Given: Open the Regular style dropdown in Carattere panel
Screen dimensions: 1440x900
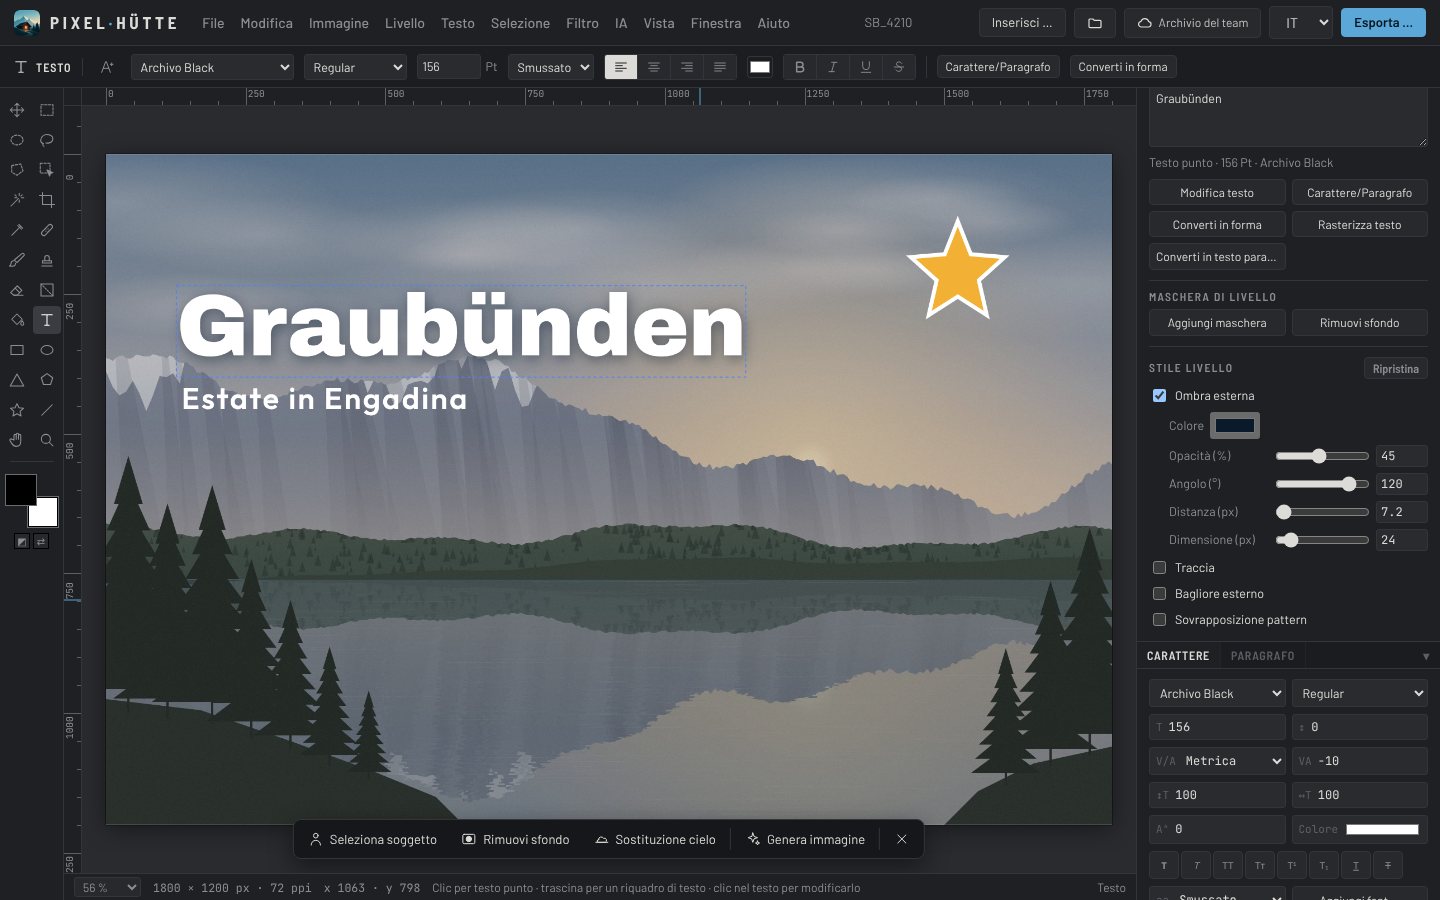Looking at the screenshot, I should point(1360,694).
